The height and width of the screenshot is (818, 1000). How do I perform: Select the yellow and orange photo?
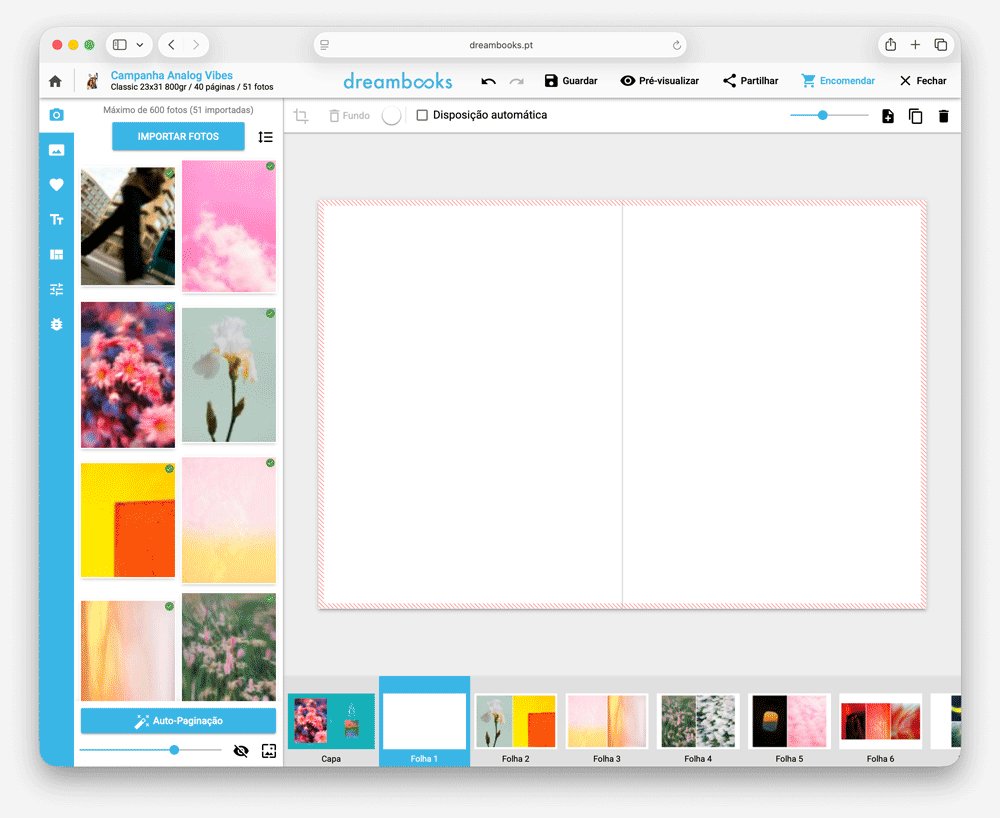(x=128, y=520)
